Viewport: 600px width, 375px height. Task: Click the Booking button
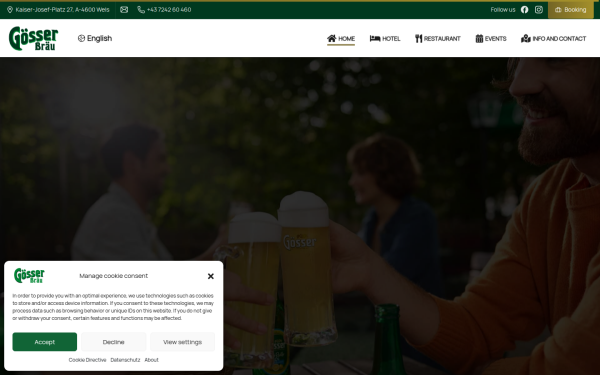[571, 10]
